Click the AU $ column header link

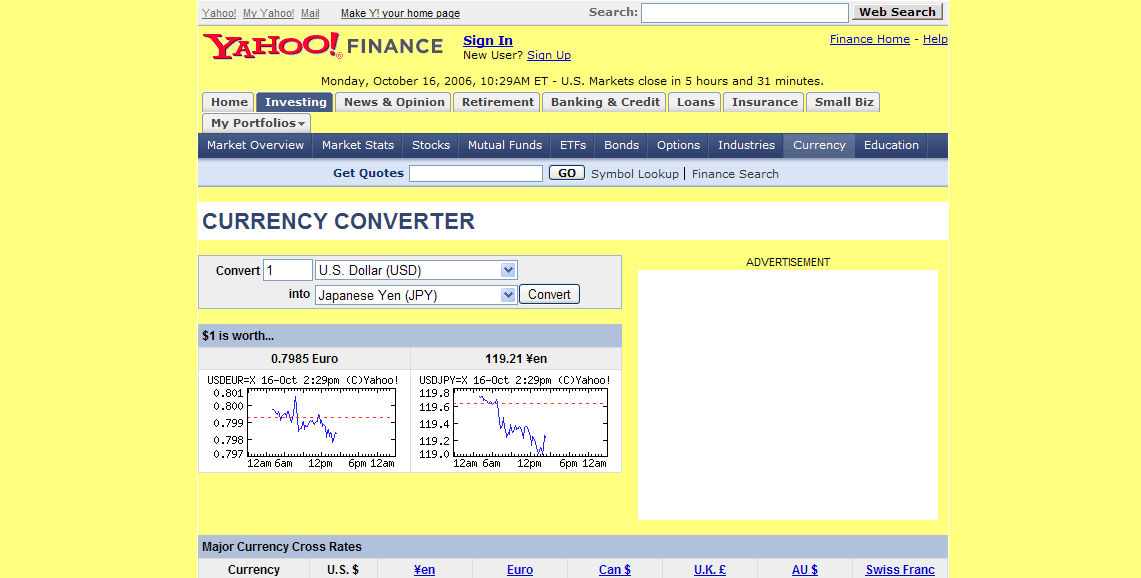[x=805, y=569]
